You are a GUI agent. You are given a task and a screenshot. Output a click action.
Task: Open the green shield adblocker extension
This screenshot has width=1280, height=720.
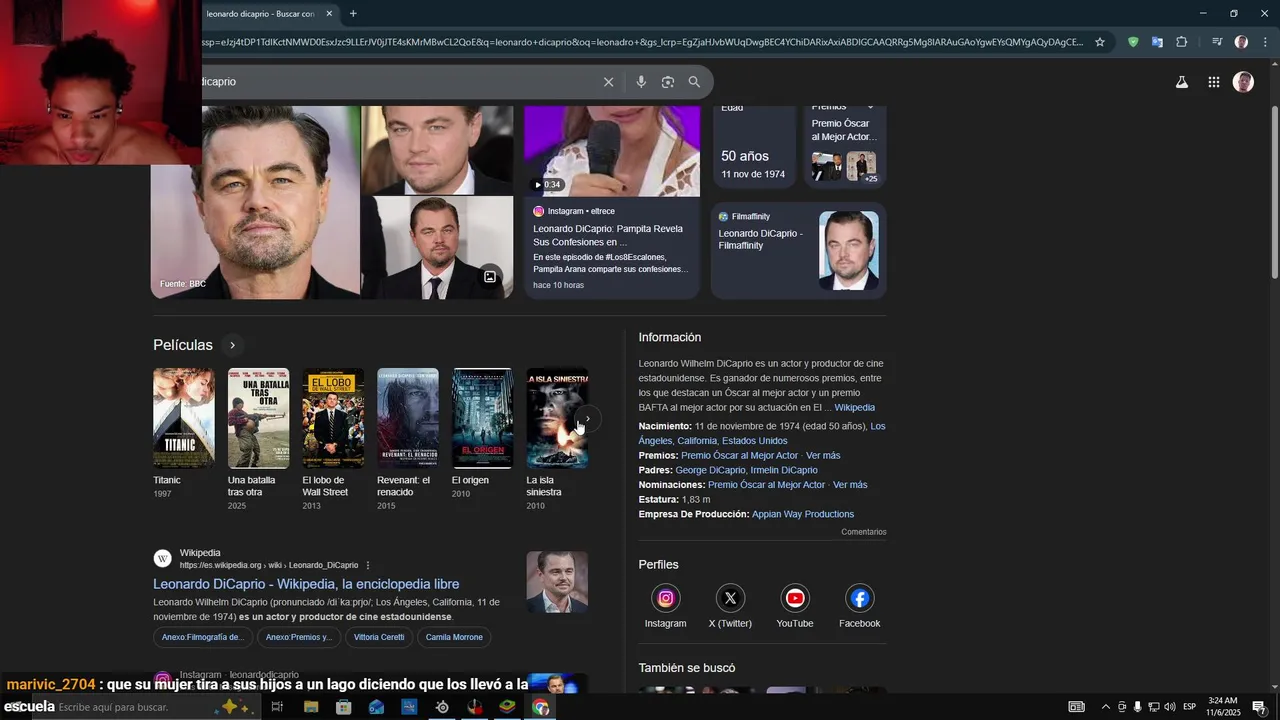tap(1133, 42)
